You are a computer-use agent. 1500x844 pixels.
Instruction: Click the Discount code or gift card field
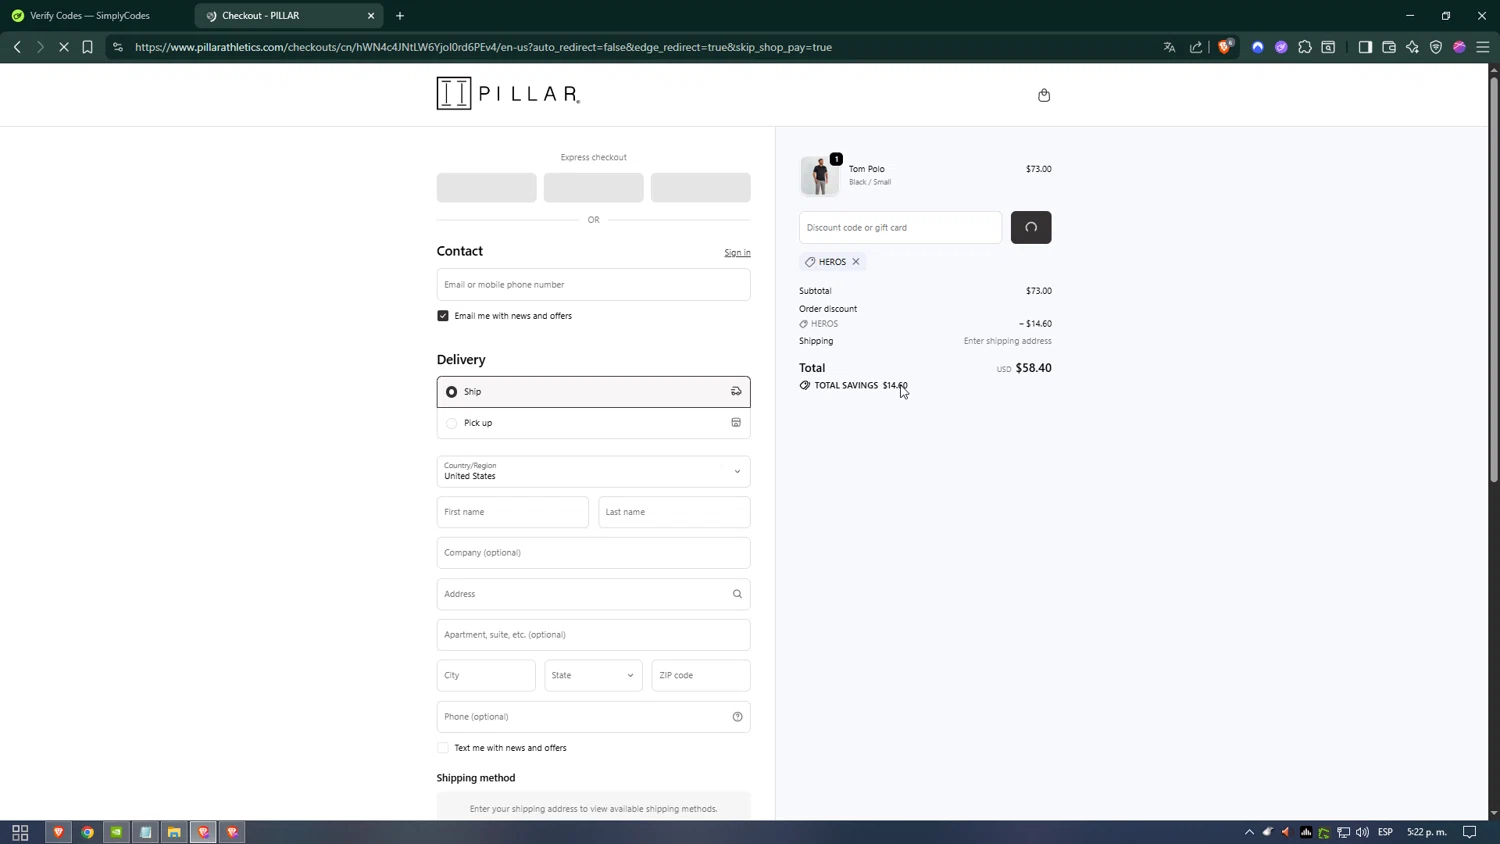coord(900,227)
